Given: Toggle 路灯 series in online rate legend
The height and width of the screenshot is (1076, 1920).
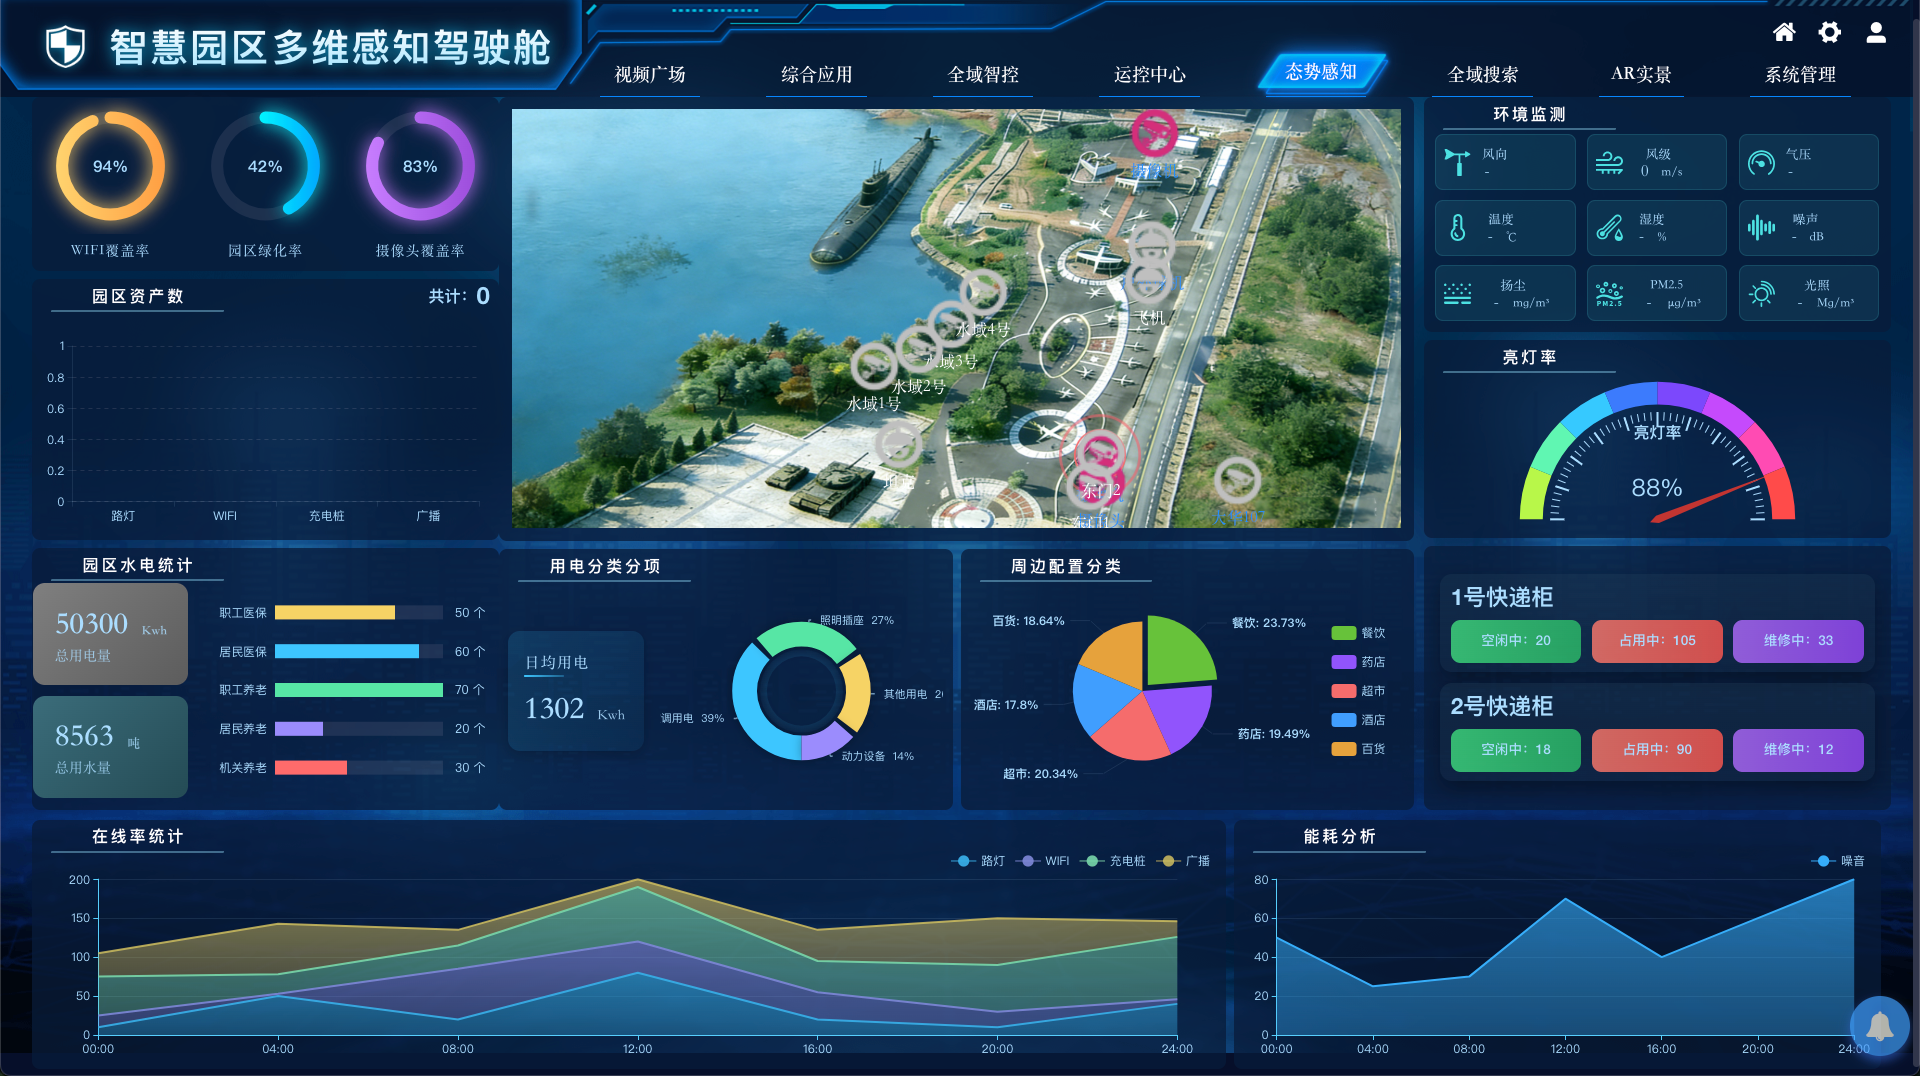Looking at the screenshot, I should 978,861.
